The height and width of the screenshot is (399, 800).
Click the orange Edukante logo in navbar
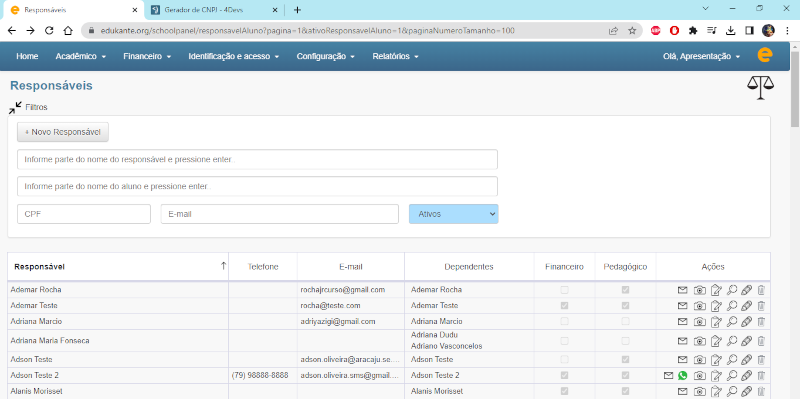764,55
